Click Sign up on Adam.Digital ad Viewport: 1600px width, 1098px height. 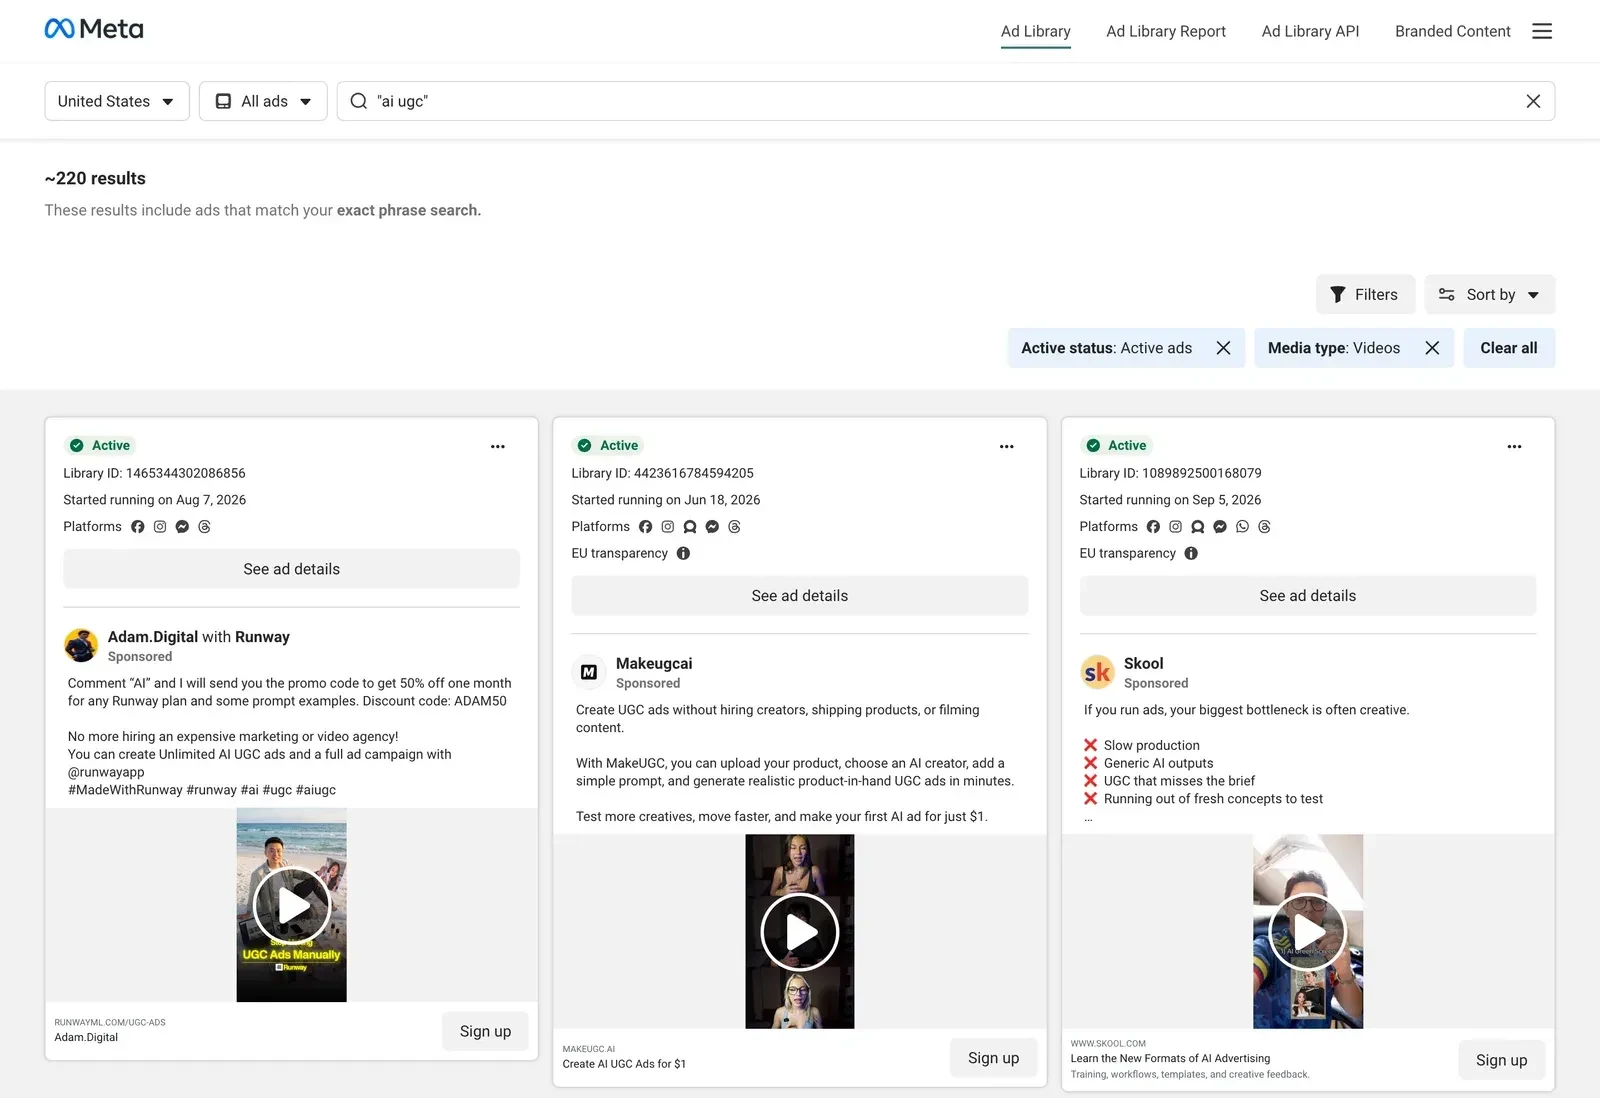[x=485, y=1031]
